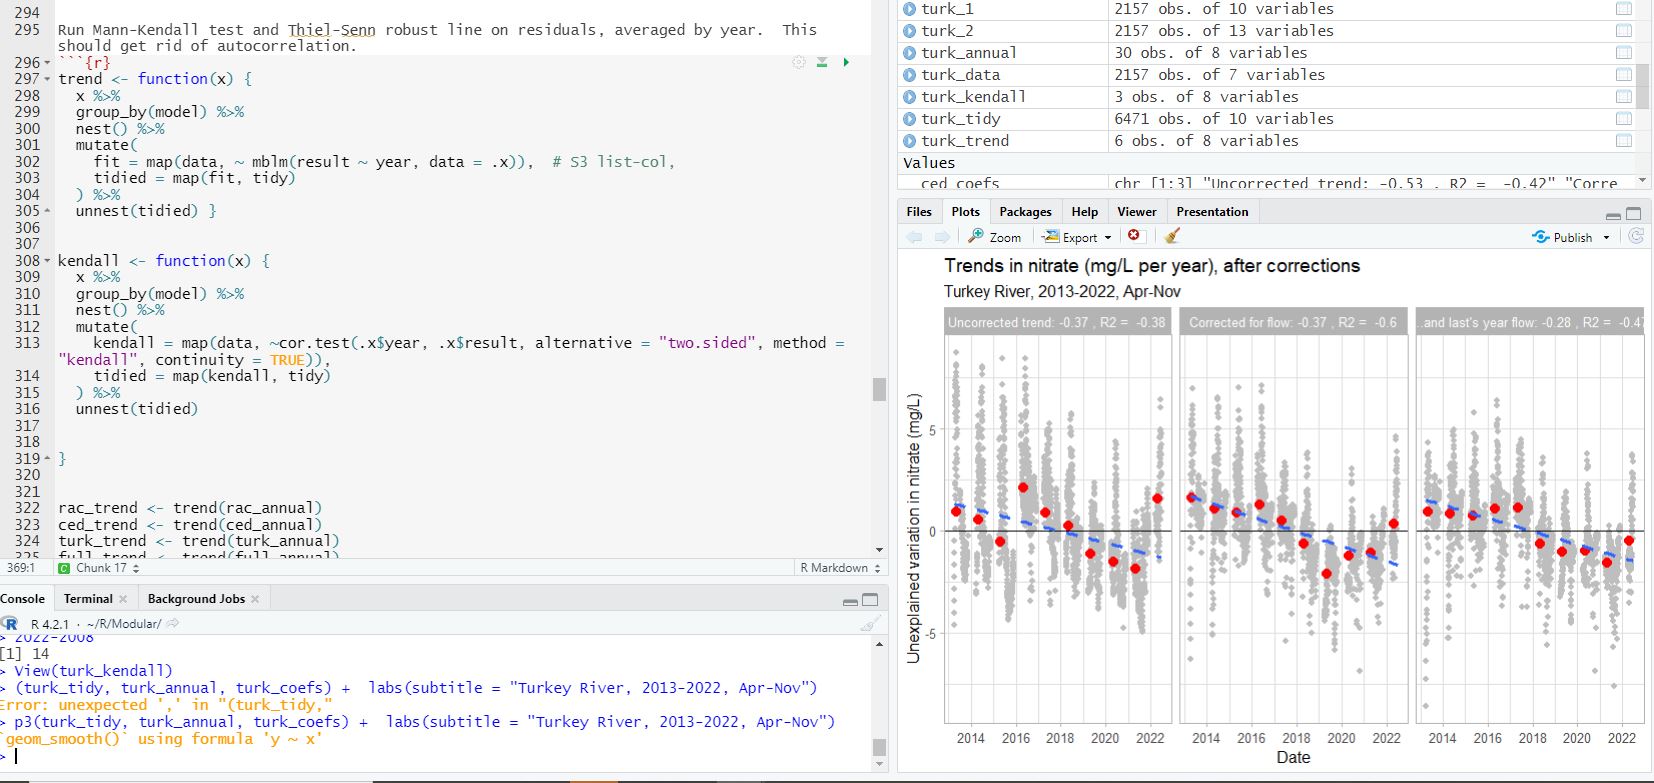View turk_trend in data viewer grid icon

(1624, 141)
